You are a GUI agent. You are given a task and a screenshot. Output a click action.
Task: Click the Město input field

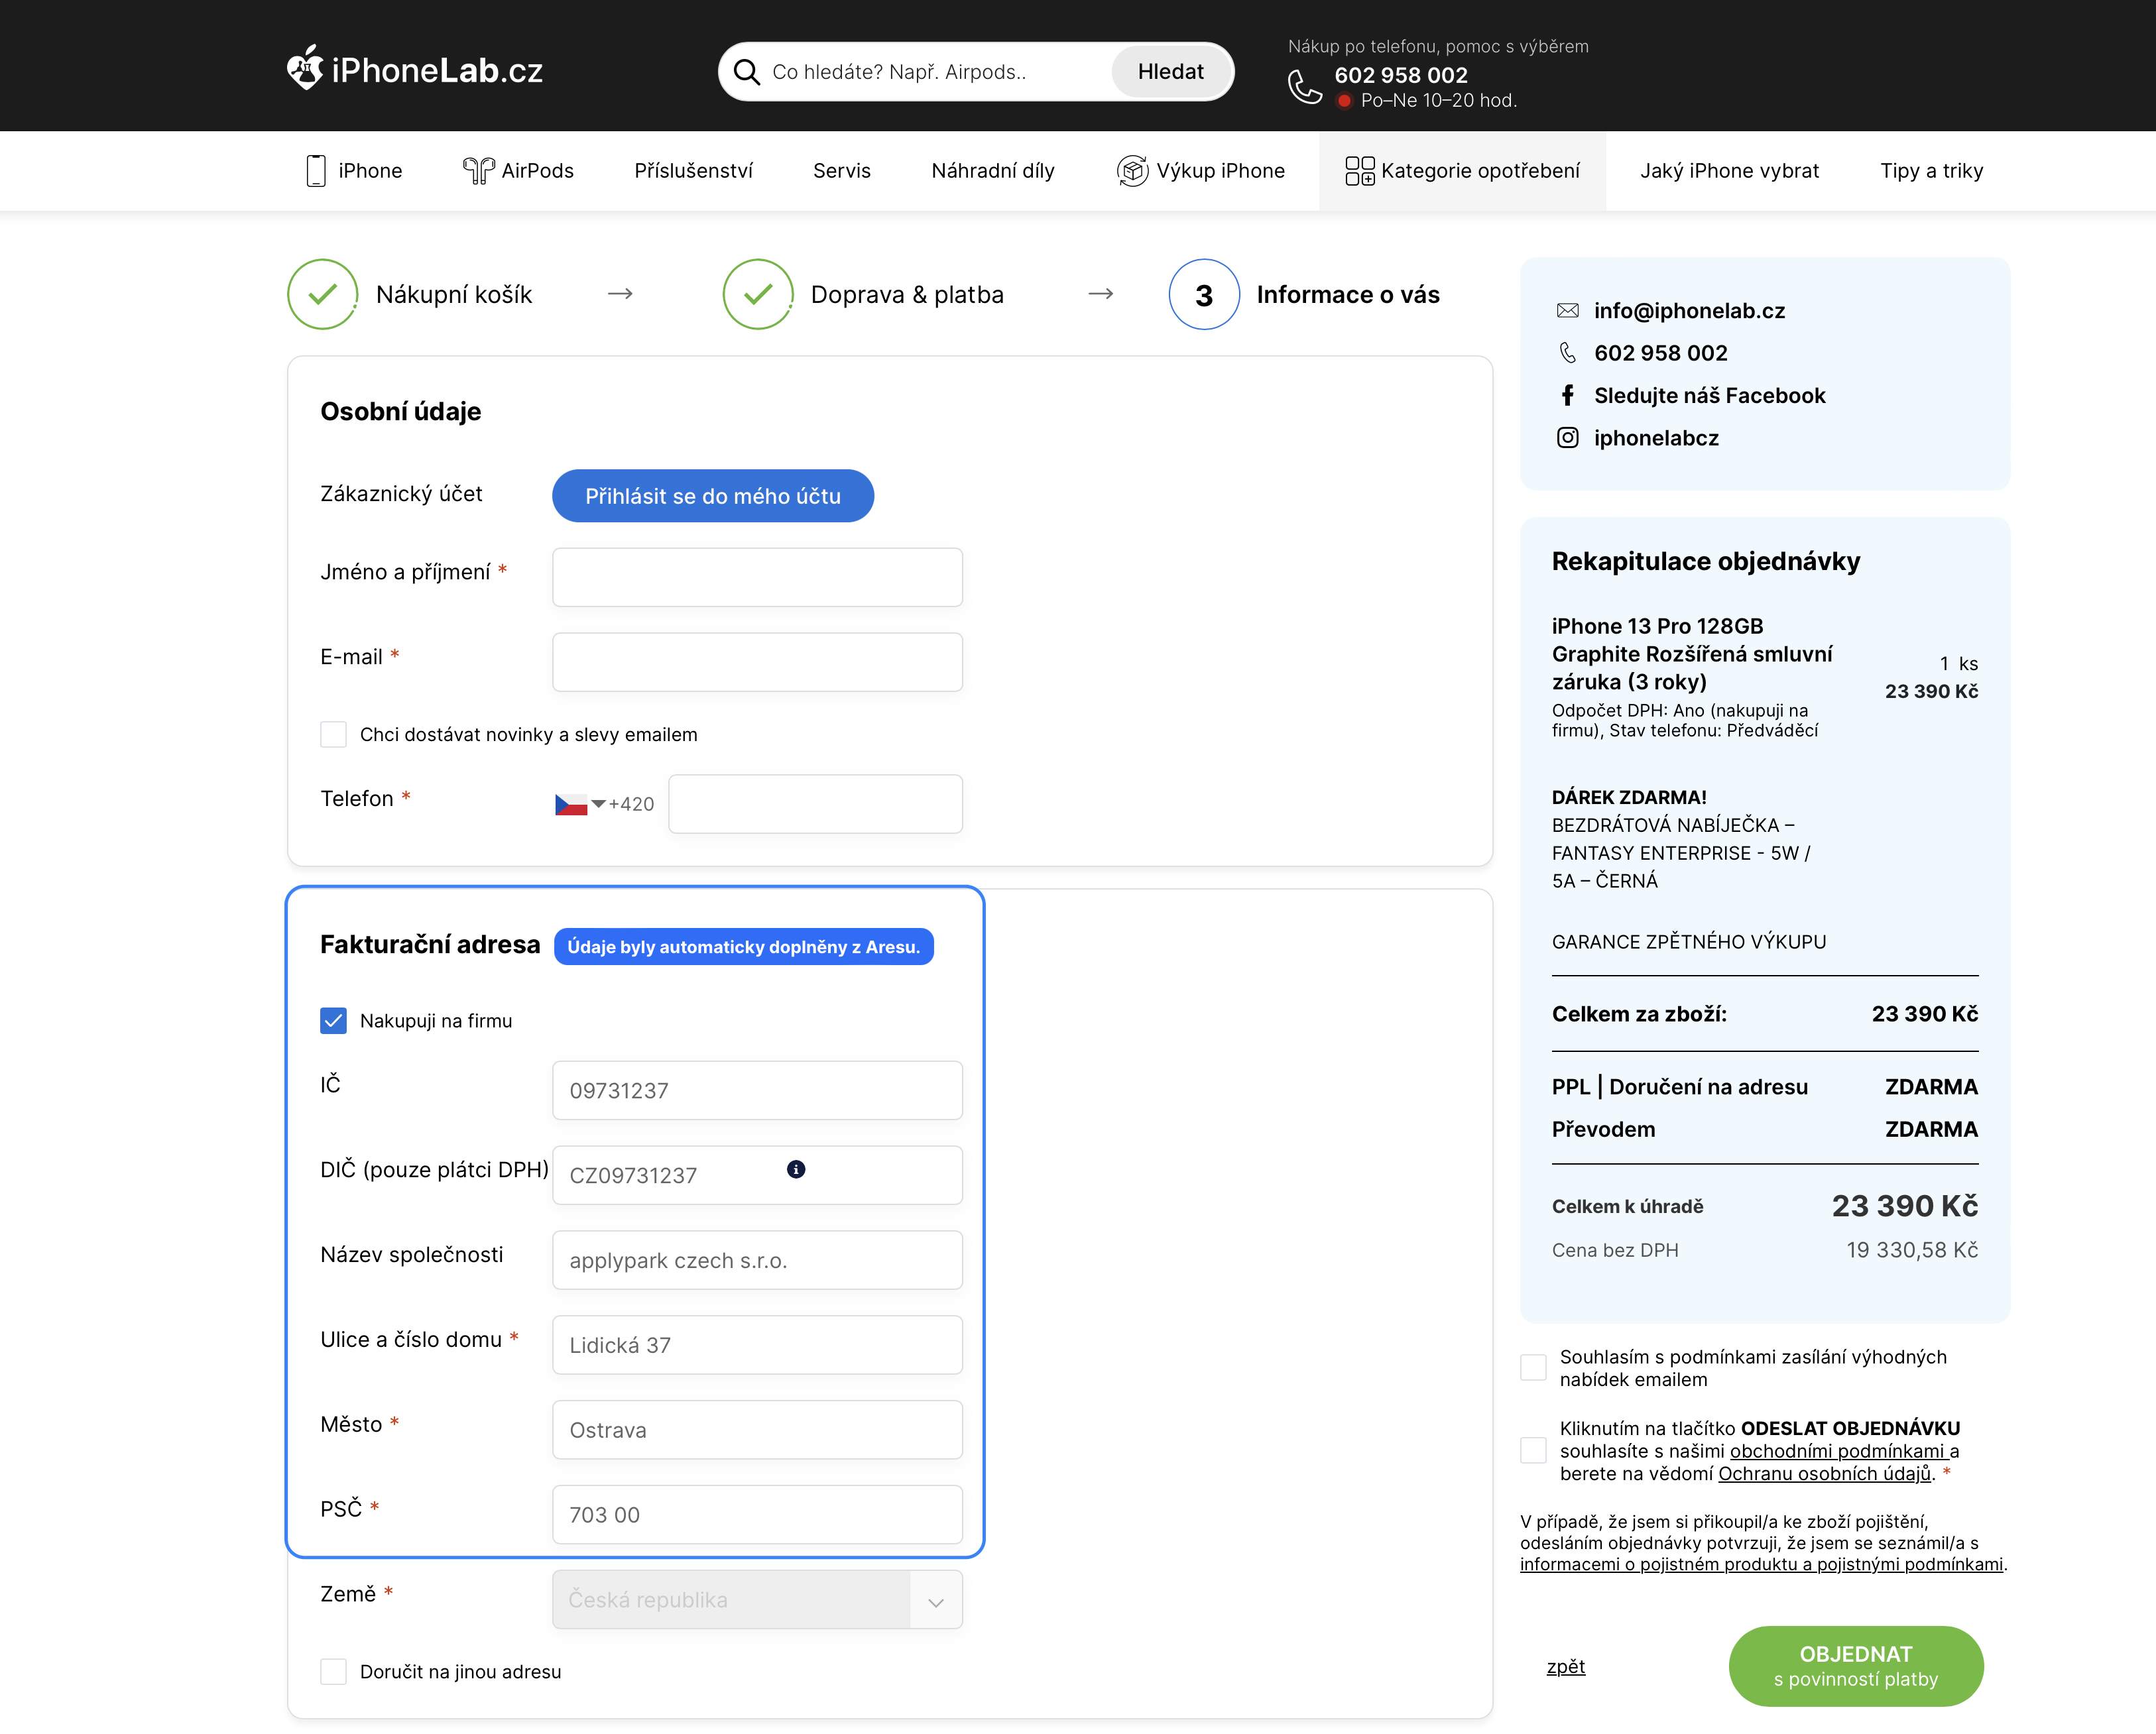coord(757,1430)
